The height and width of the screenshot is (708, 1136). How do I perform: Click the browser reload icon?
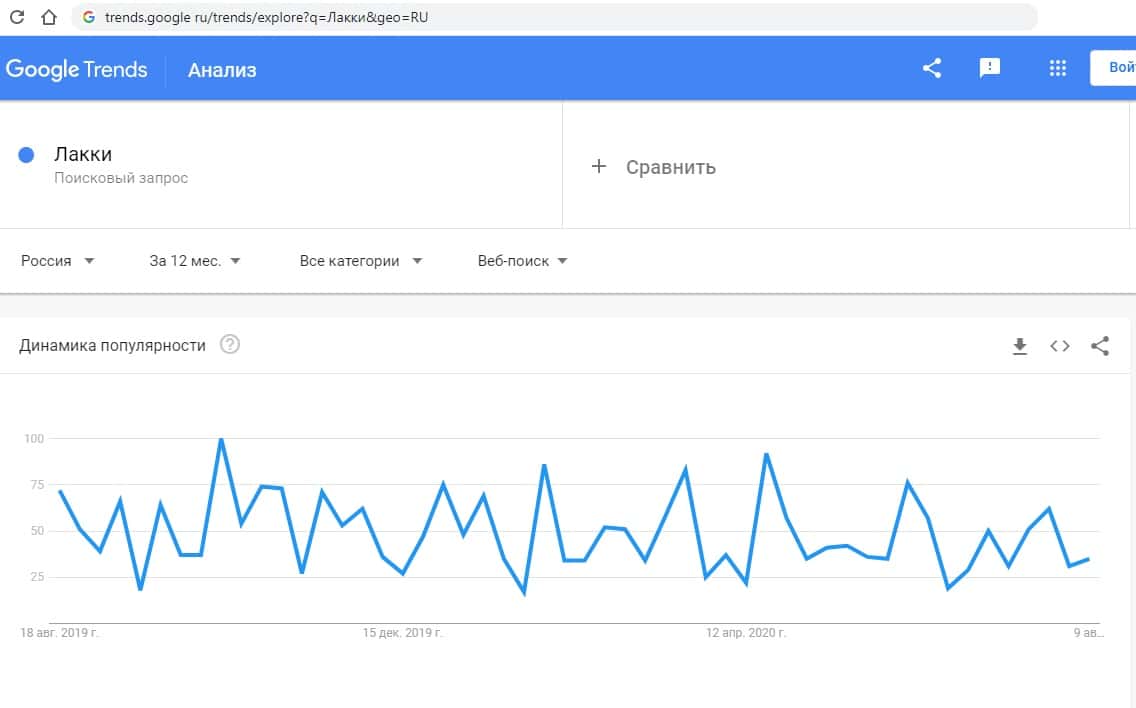point(17,17)
